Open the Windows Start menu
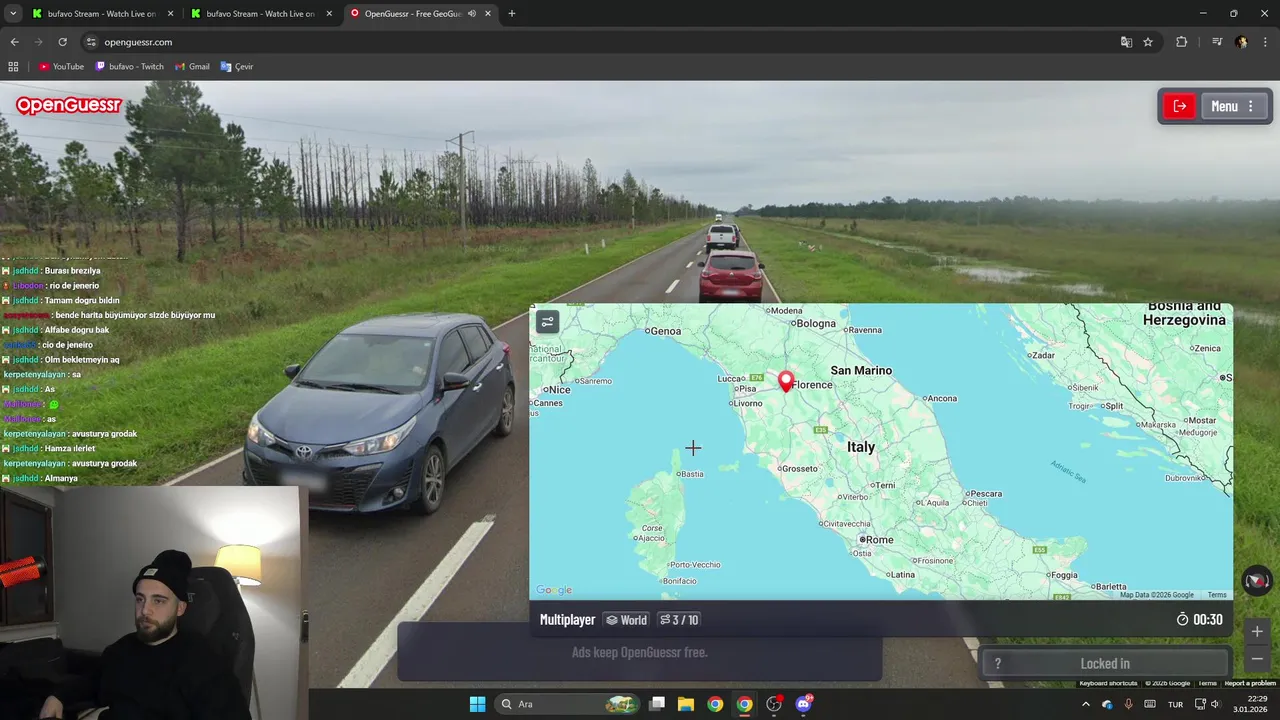Viewport: 1280px width, 720px height. [477, 704]
